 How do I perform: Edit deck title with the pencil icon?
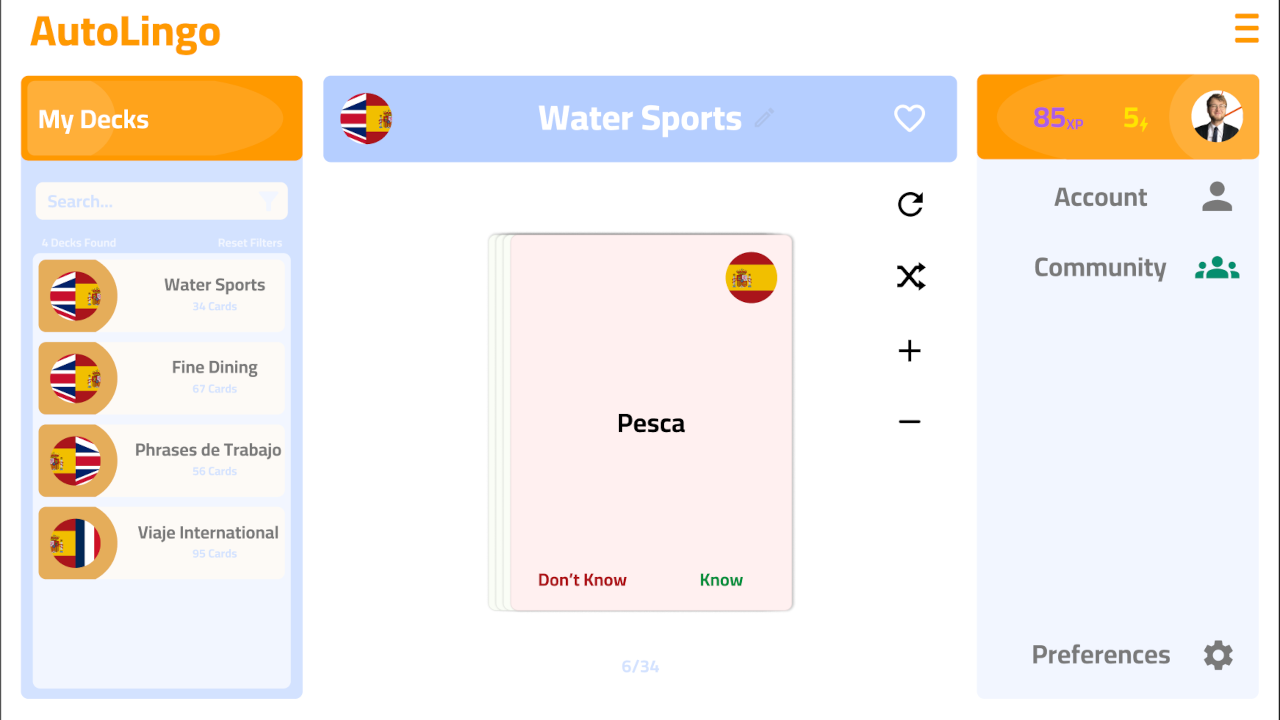coord(764,118)
